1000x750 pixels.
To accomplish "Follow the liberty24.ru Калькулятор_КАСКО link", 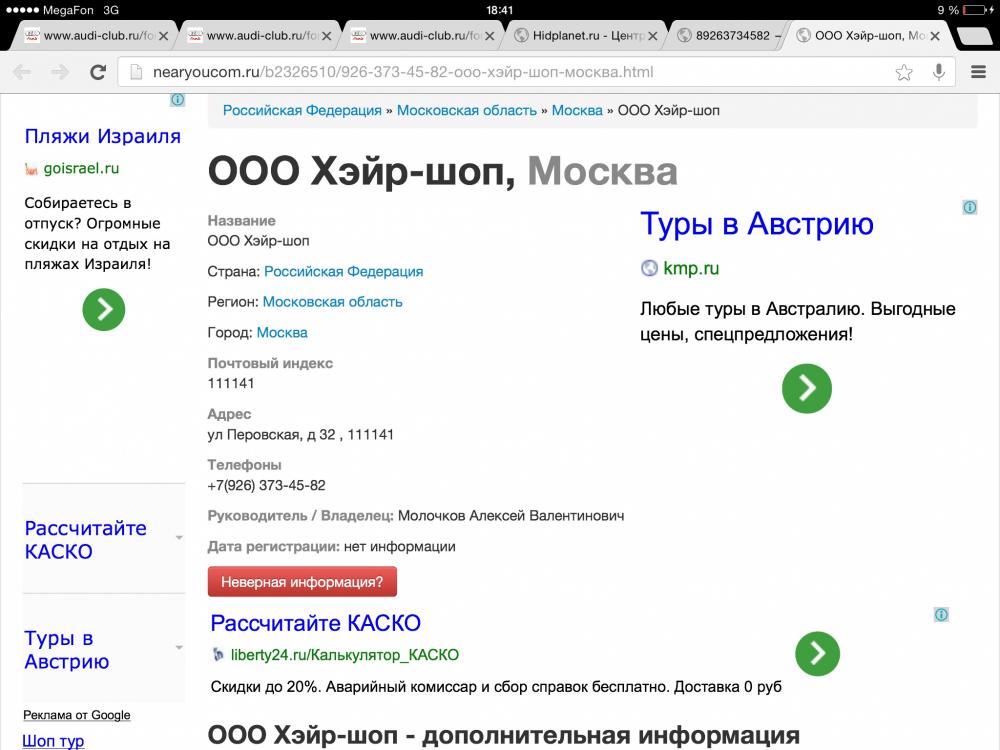I will click(x=344, y=655).
